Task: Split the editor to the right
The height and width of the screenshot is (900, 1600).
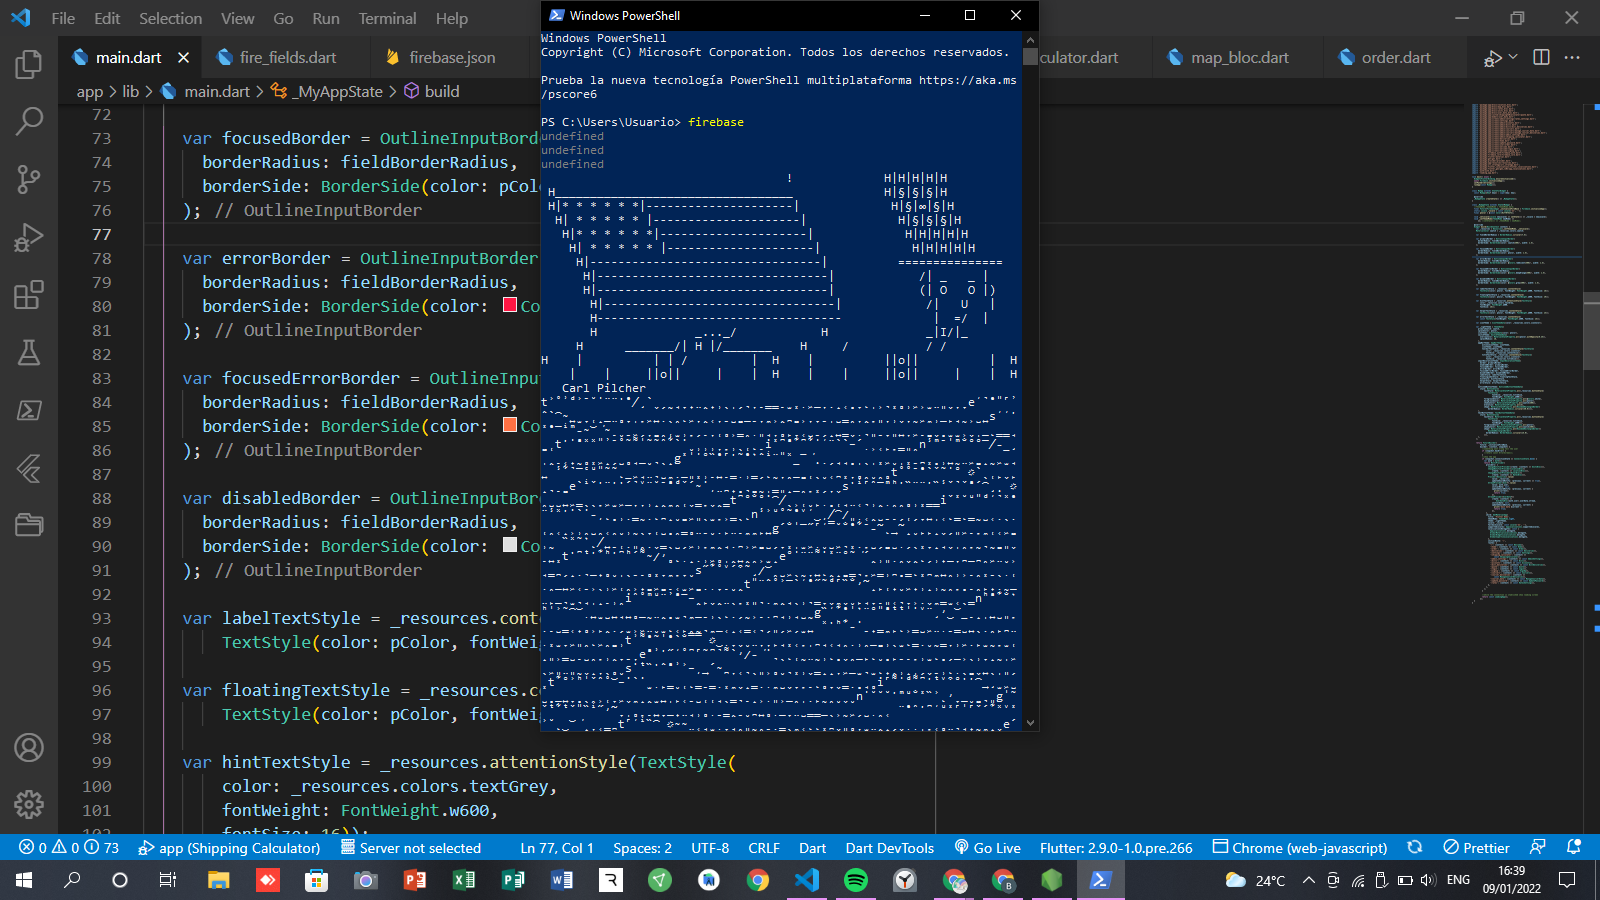Action: pos(1541,57)
